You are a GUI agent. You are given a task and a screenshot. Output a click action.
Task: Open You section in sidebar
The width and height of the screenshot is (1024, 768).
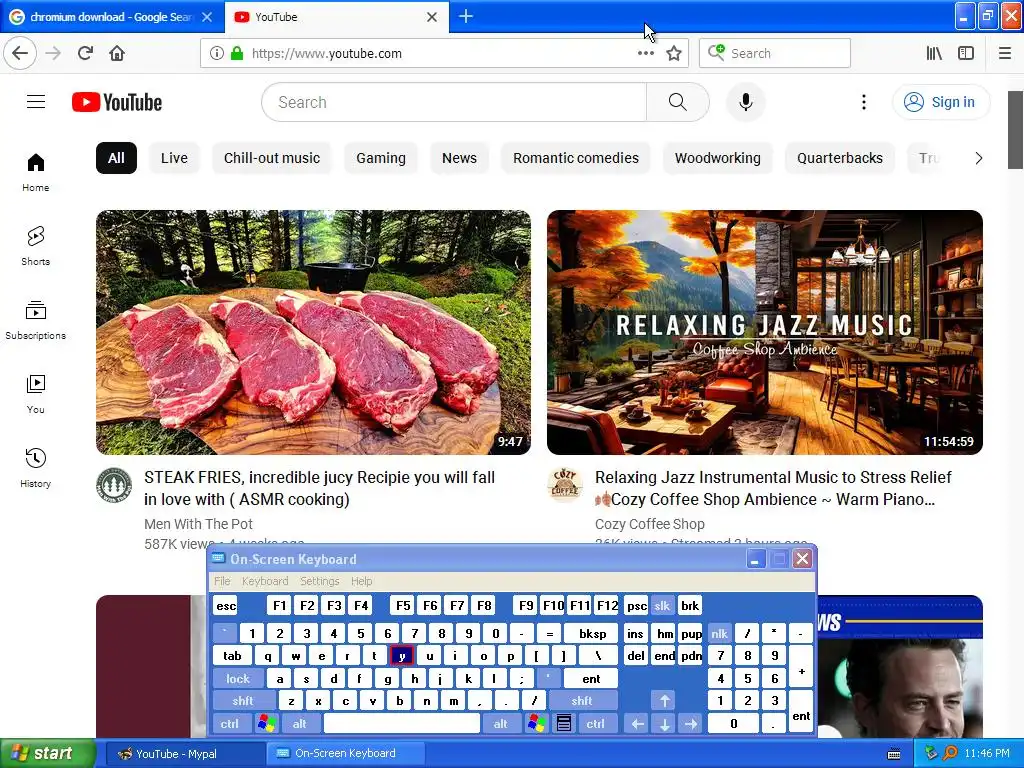(36, 394)
